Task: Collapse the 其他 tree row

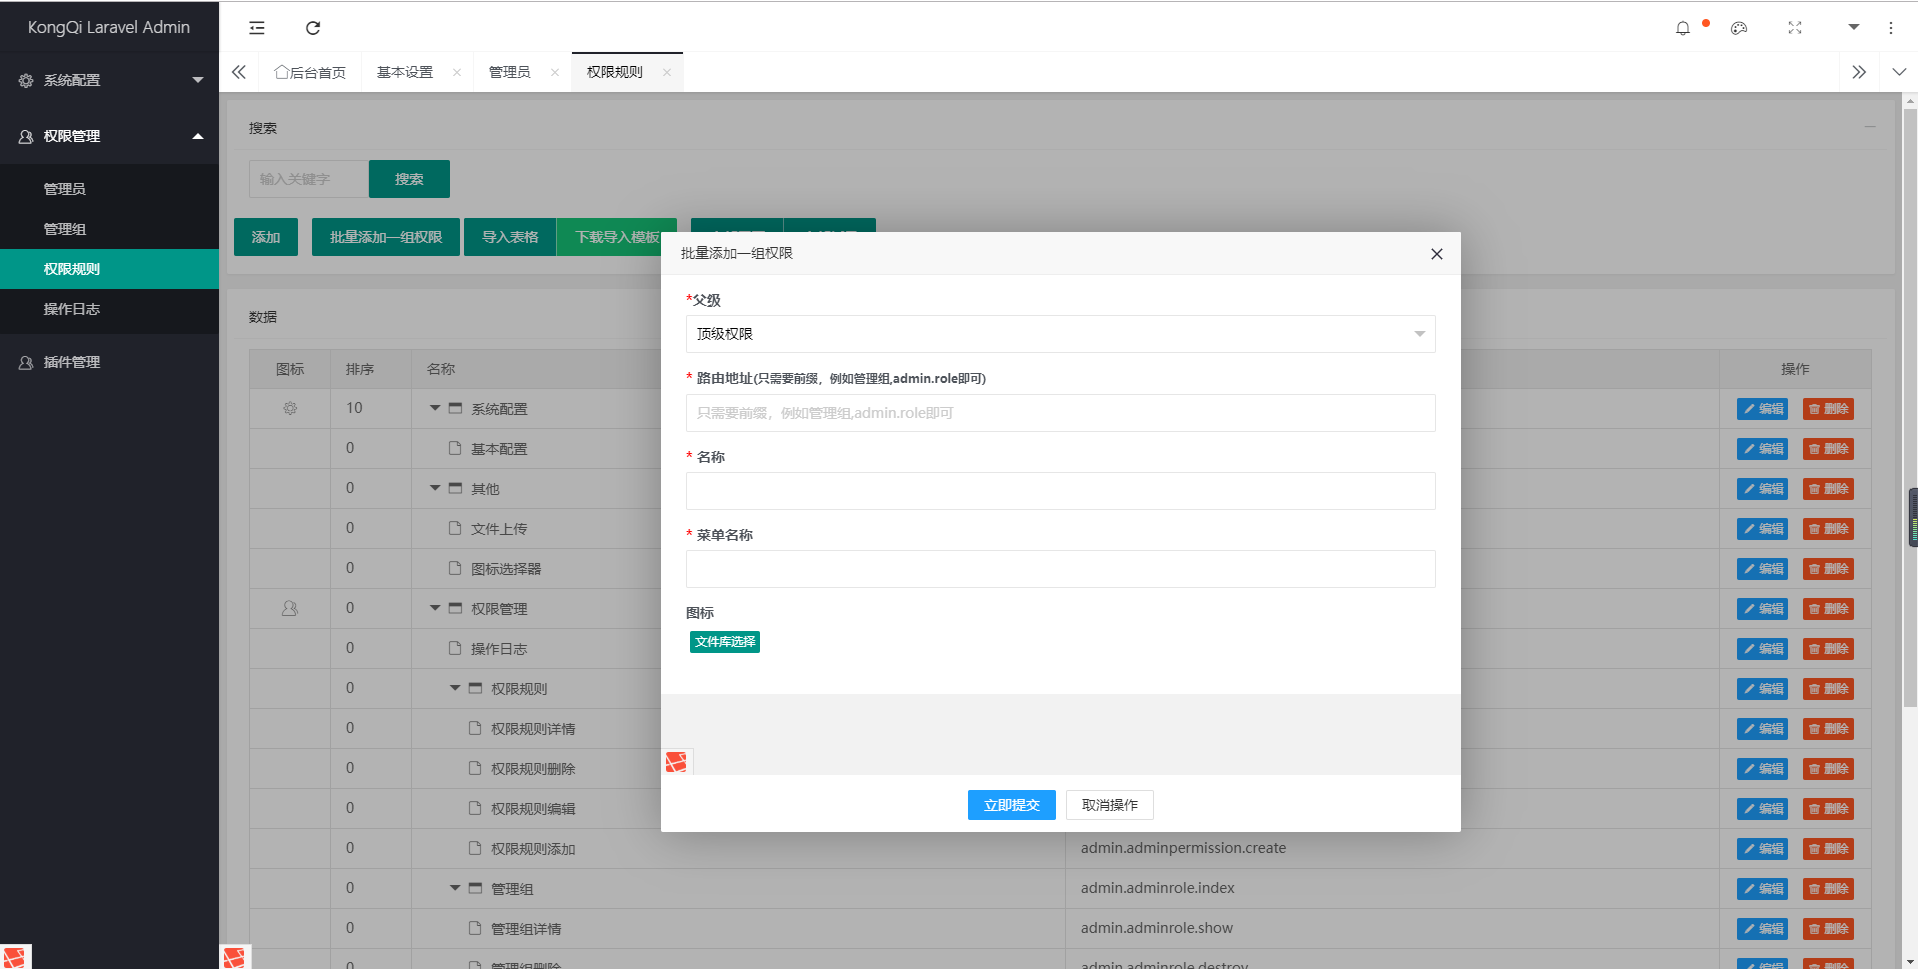Action: tap(435, 488)
